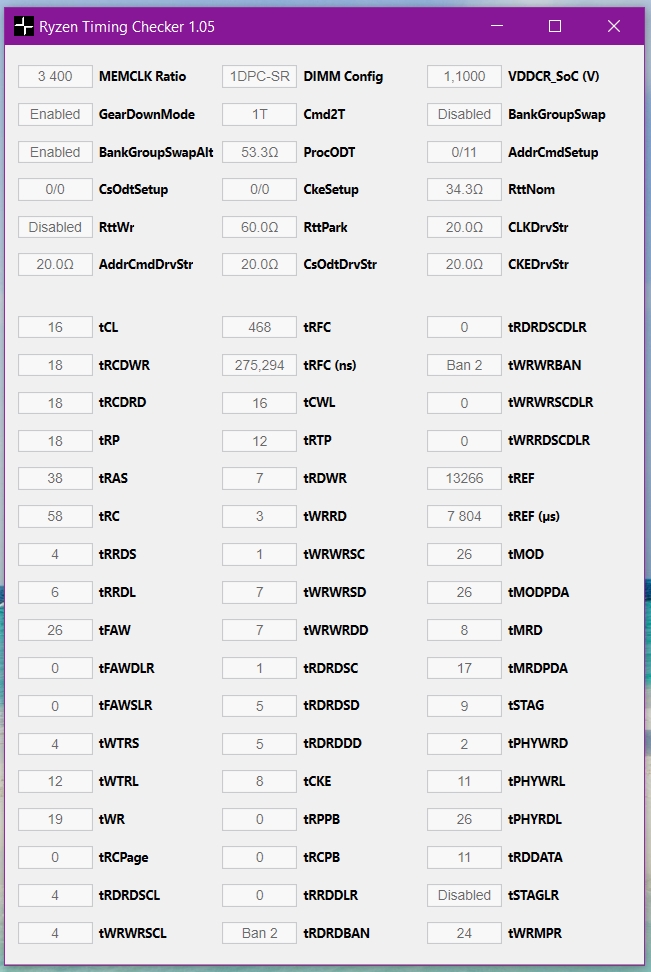Select the tRDRDSCL value field

55,895
